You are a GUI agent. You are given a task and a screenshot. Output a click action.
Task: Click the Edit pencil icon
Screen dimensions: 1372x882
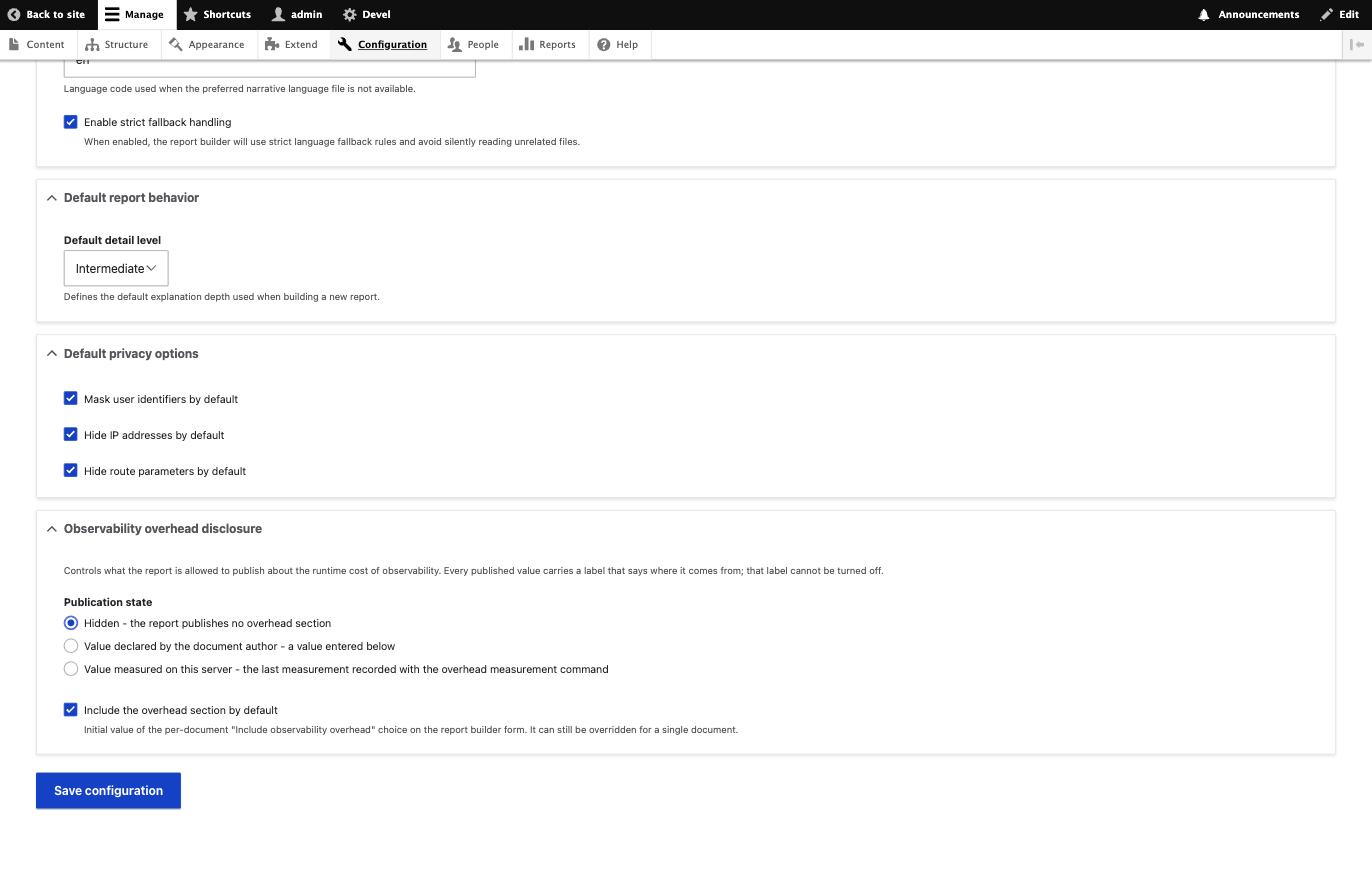pyautogui.click(x=1326, y=15)
